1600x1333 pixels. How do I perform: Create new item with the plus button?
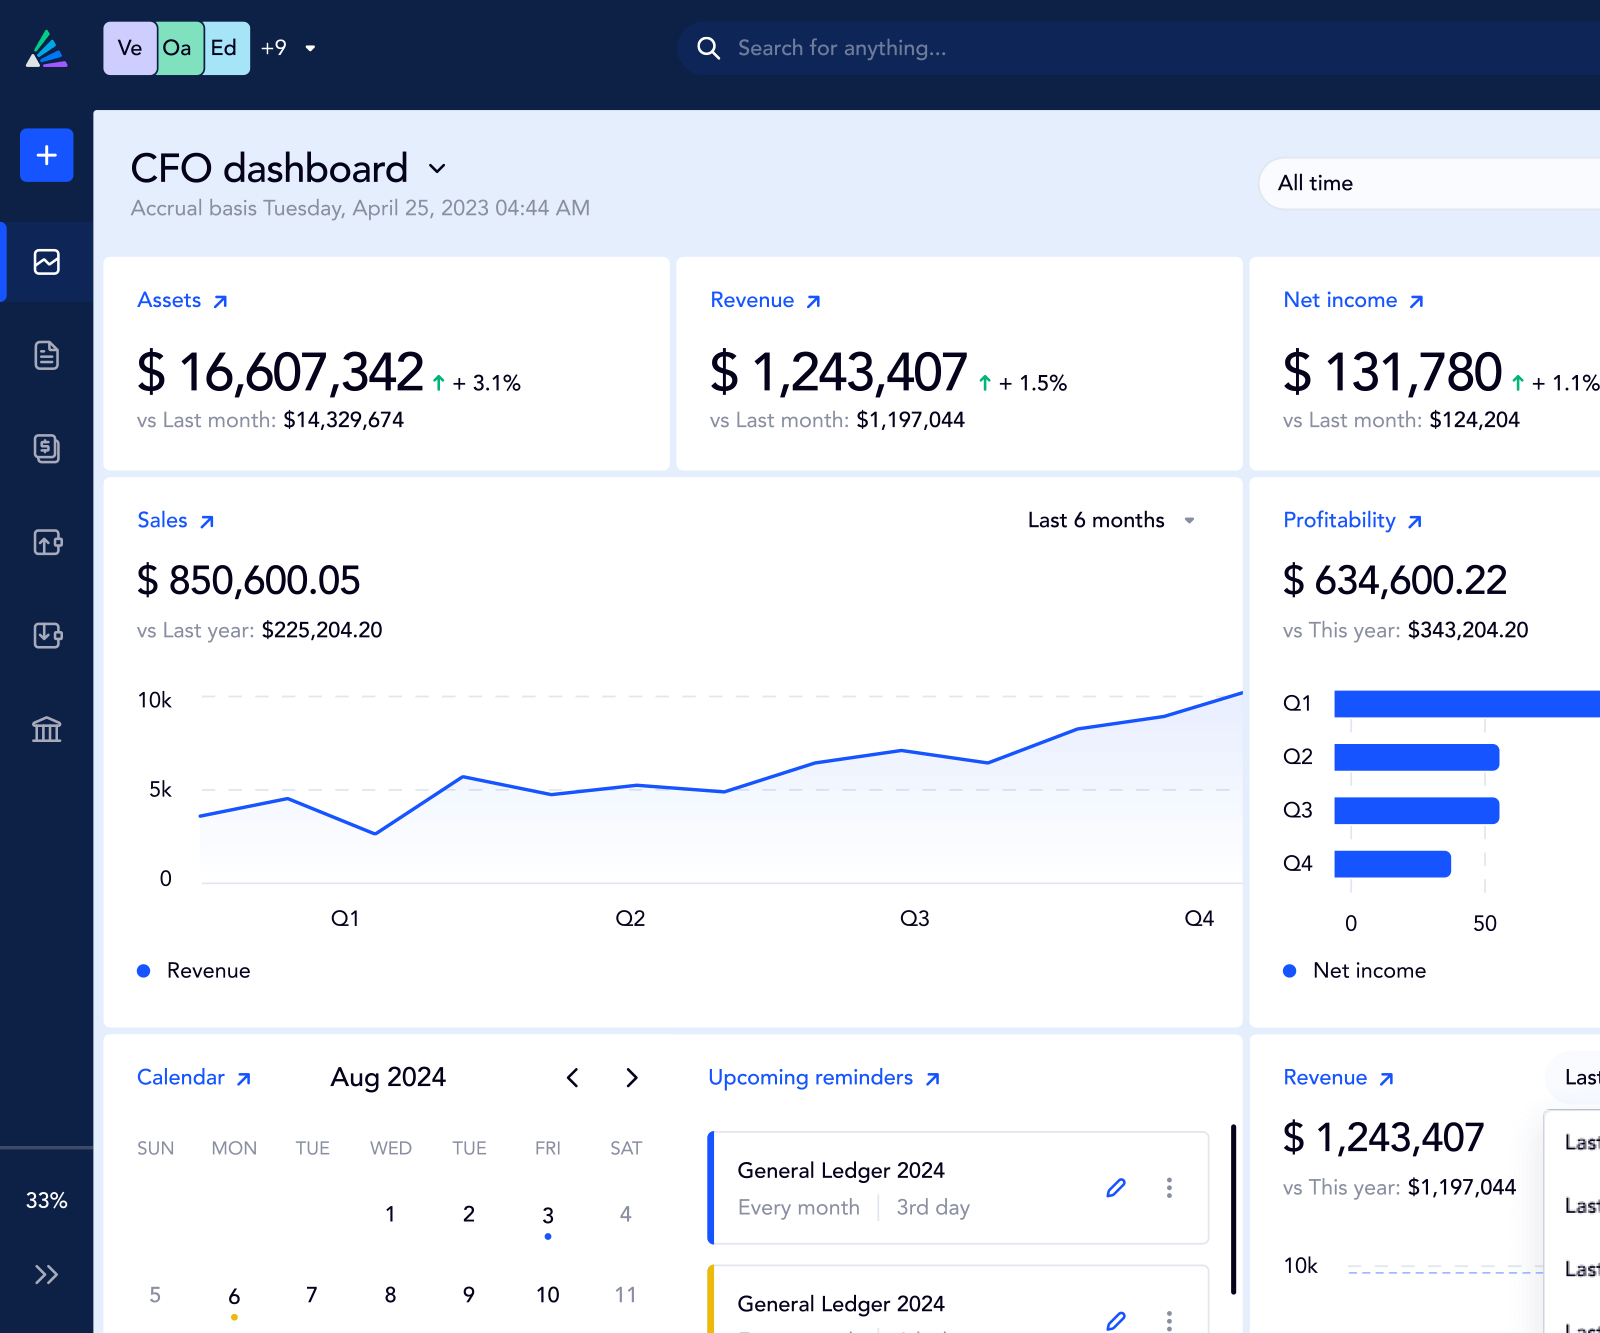[x=46, y=155]
